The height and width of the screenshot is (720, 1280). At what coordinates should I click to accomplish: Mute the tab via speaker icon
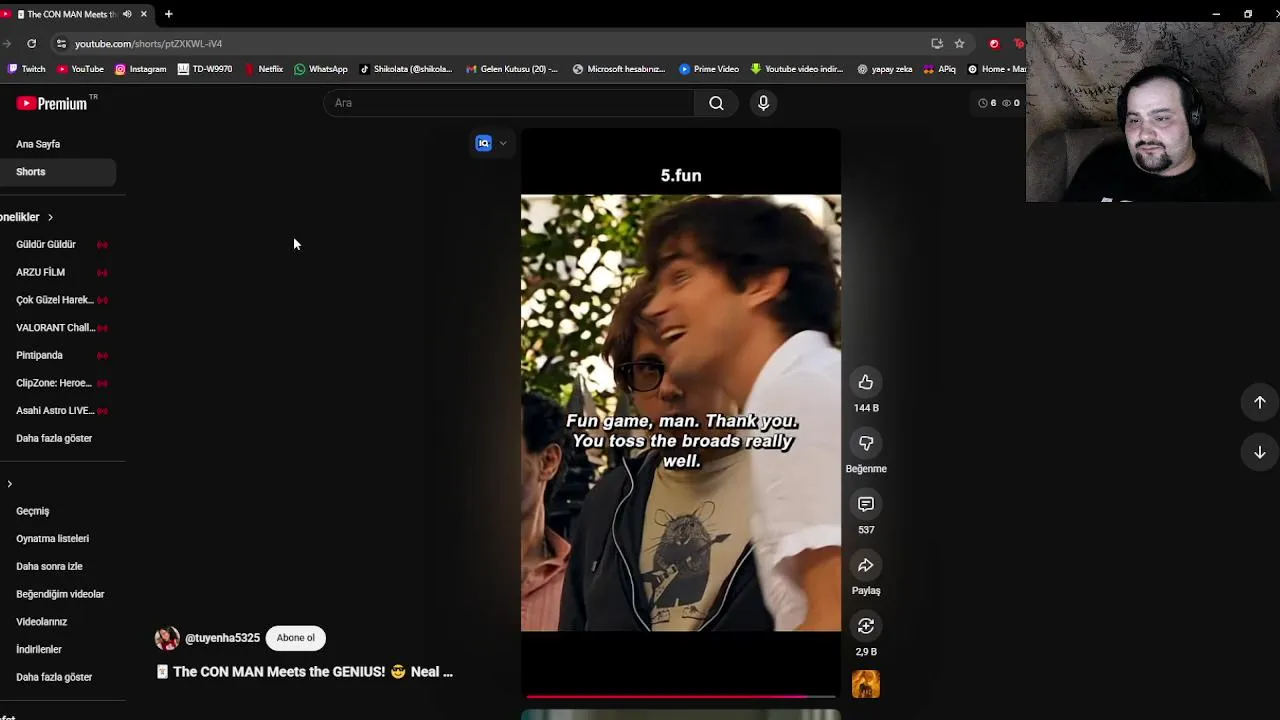[127, 14]
